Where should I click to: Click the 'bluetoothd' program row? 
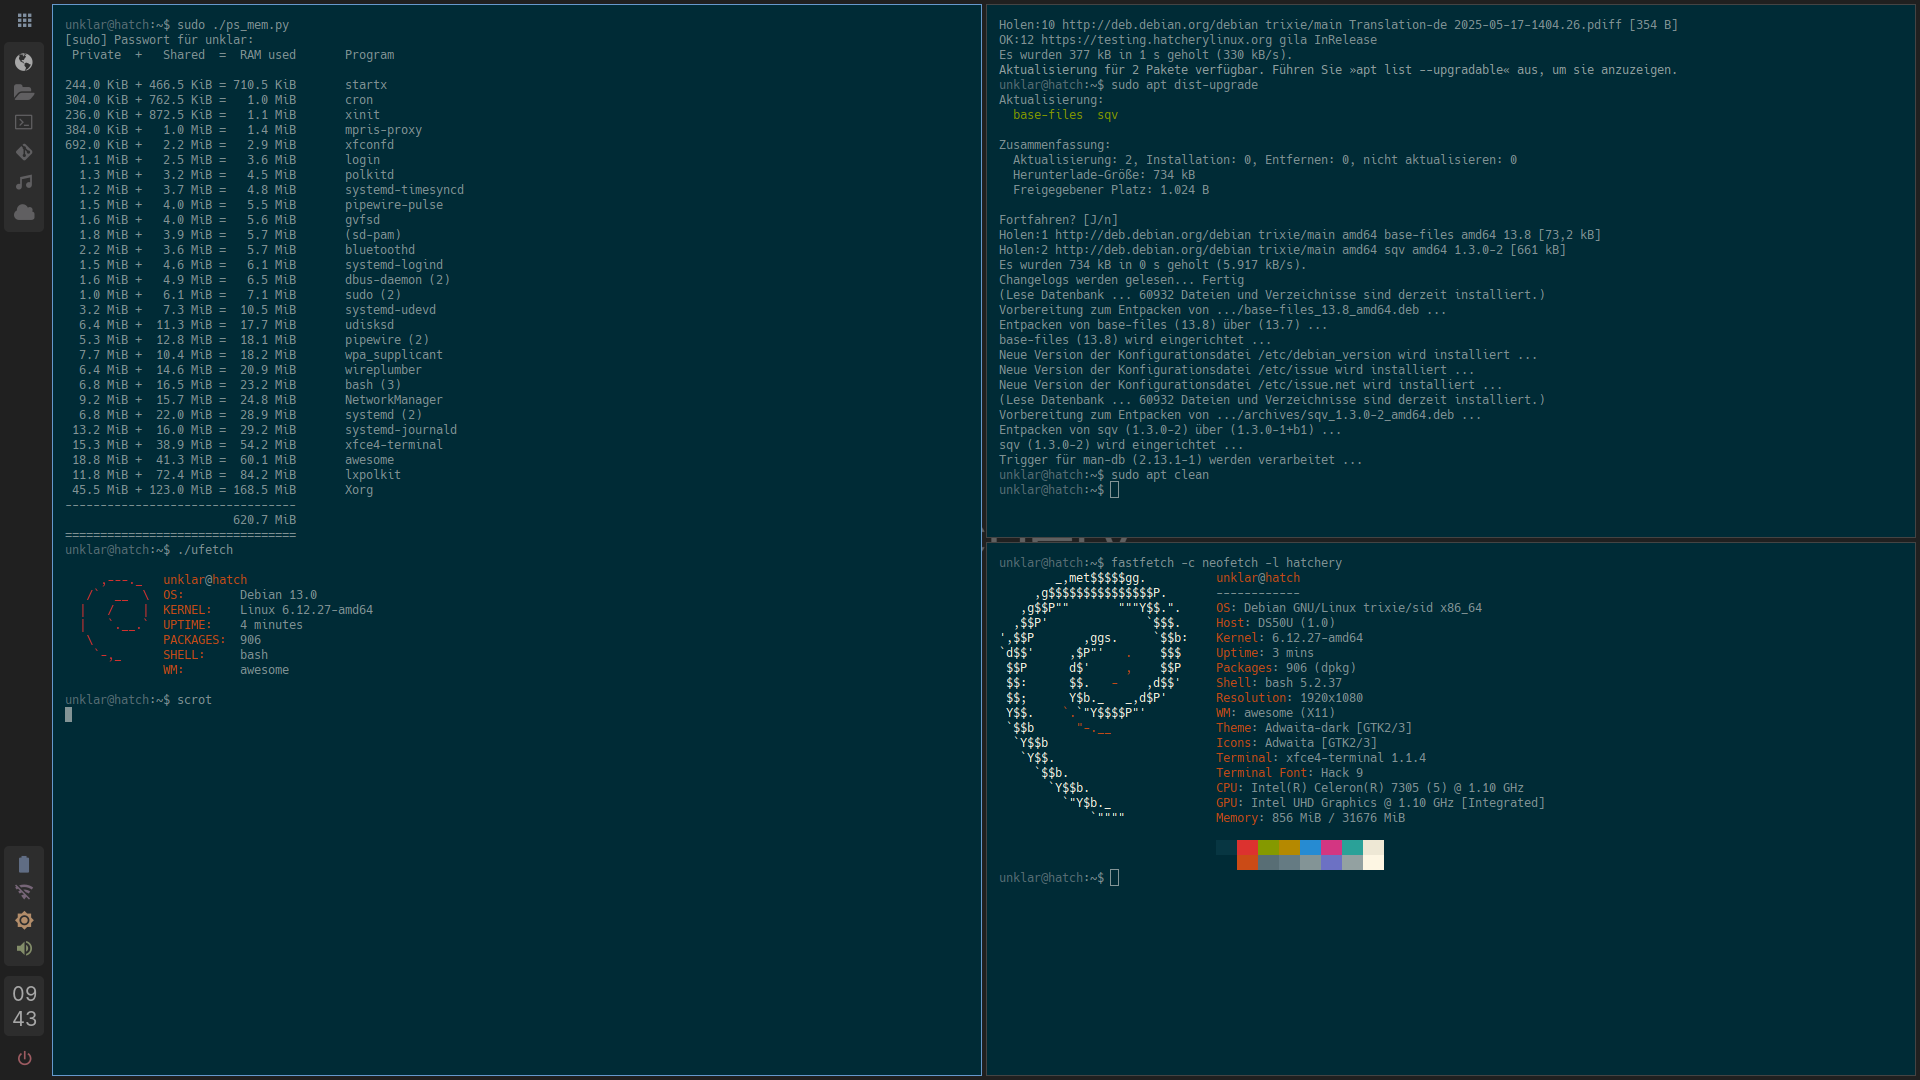[x=240, y=250]
